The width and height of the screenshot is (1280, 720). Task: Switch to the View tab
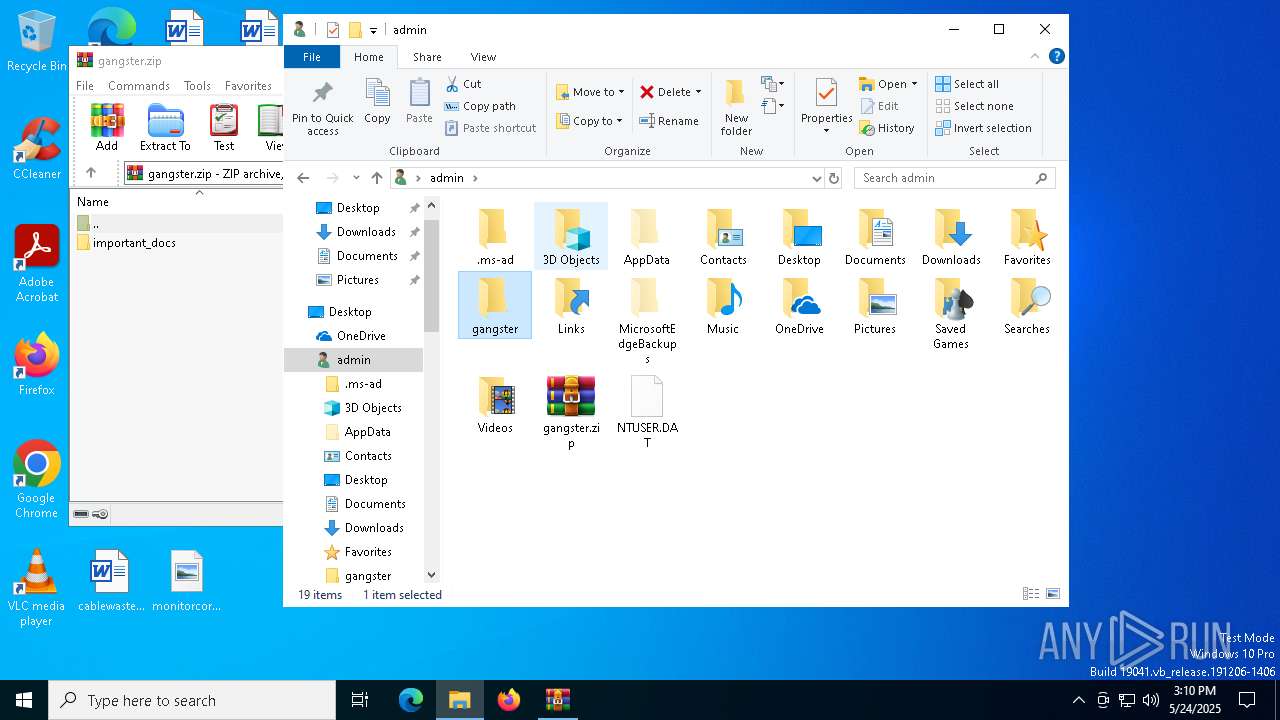(483, 57)
